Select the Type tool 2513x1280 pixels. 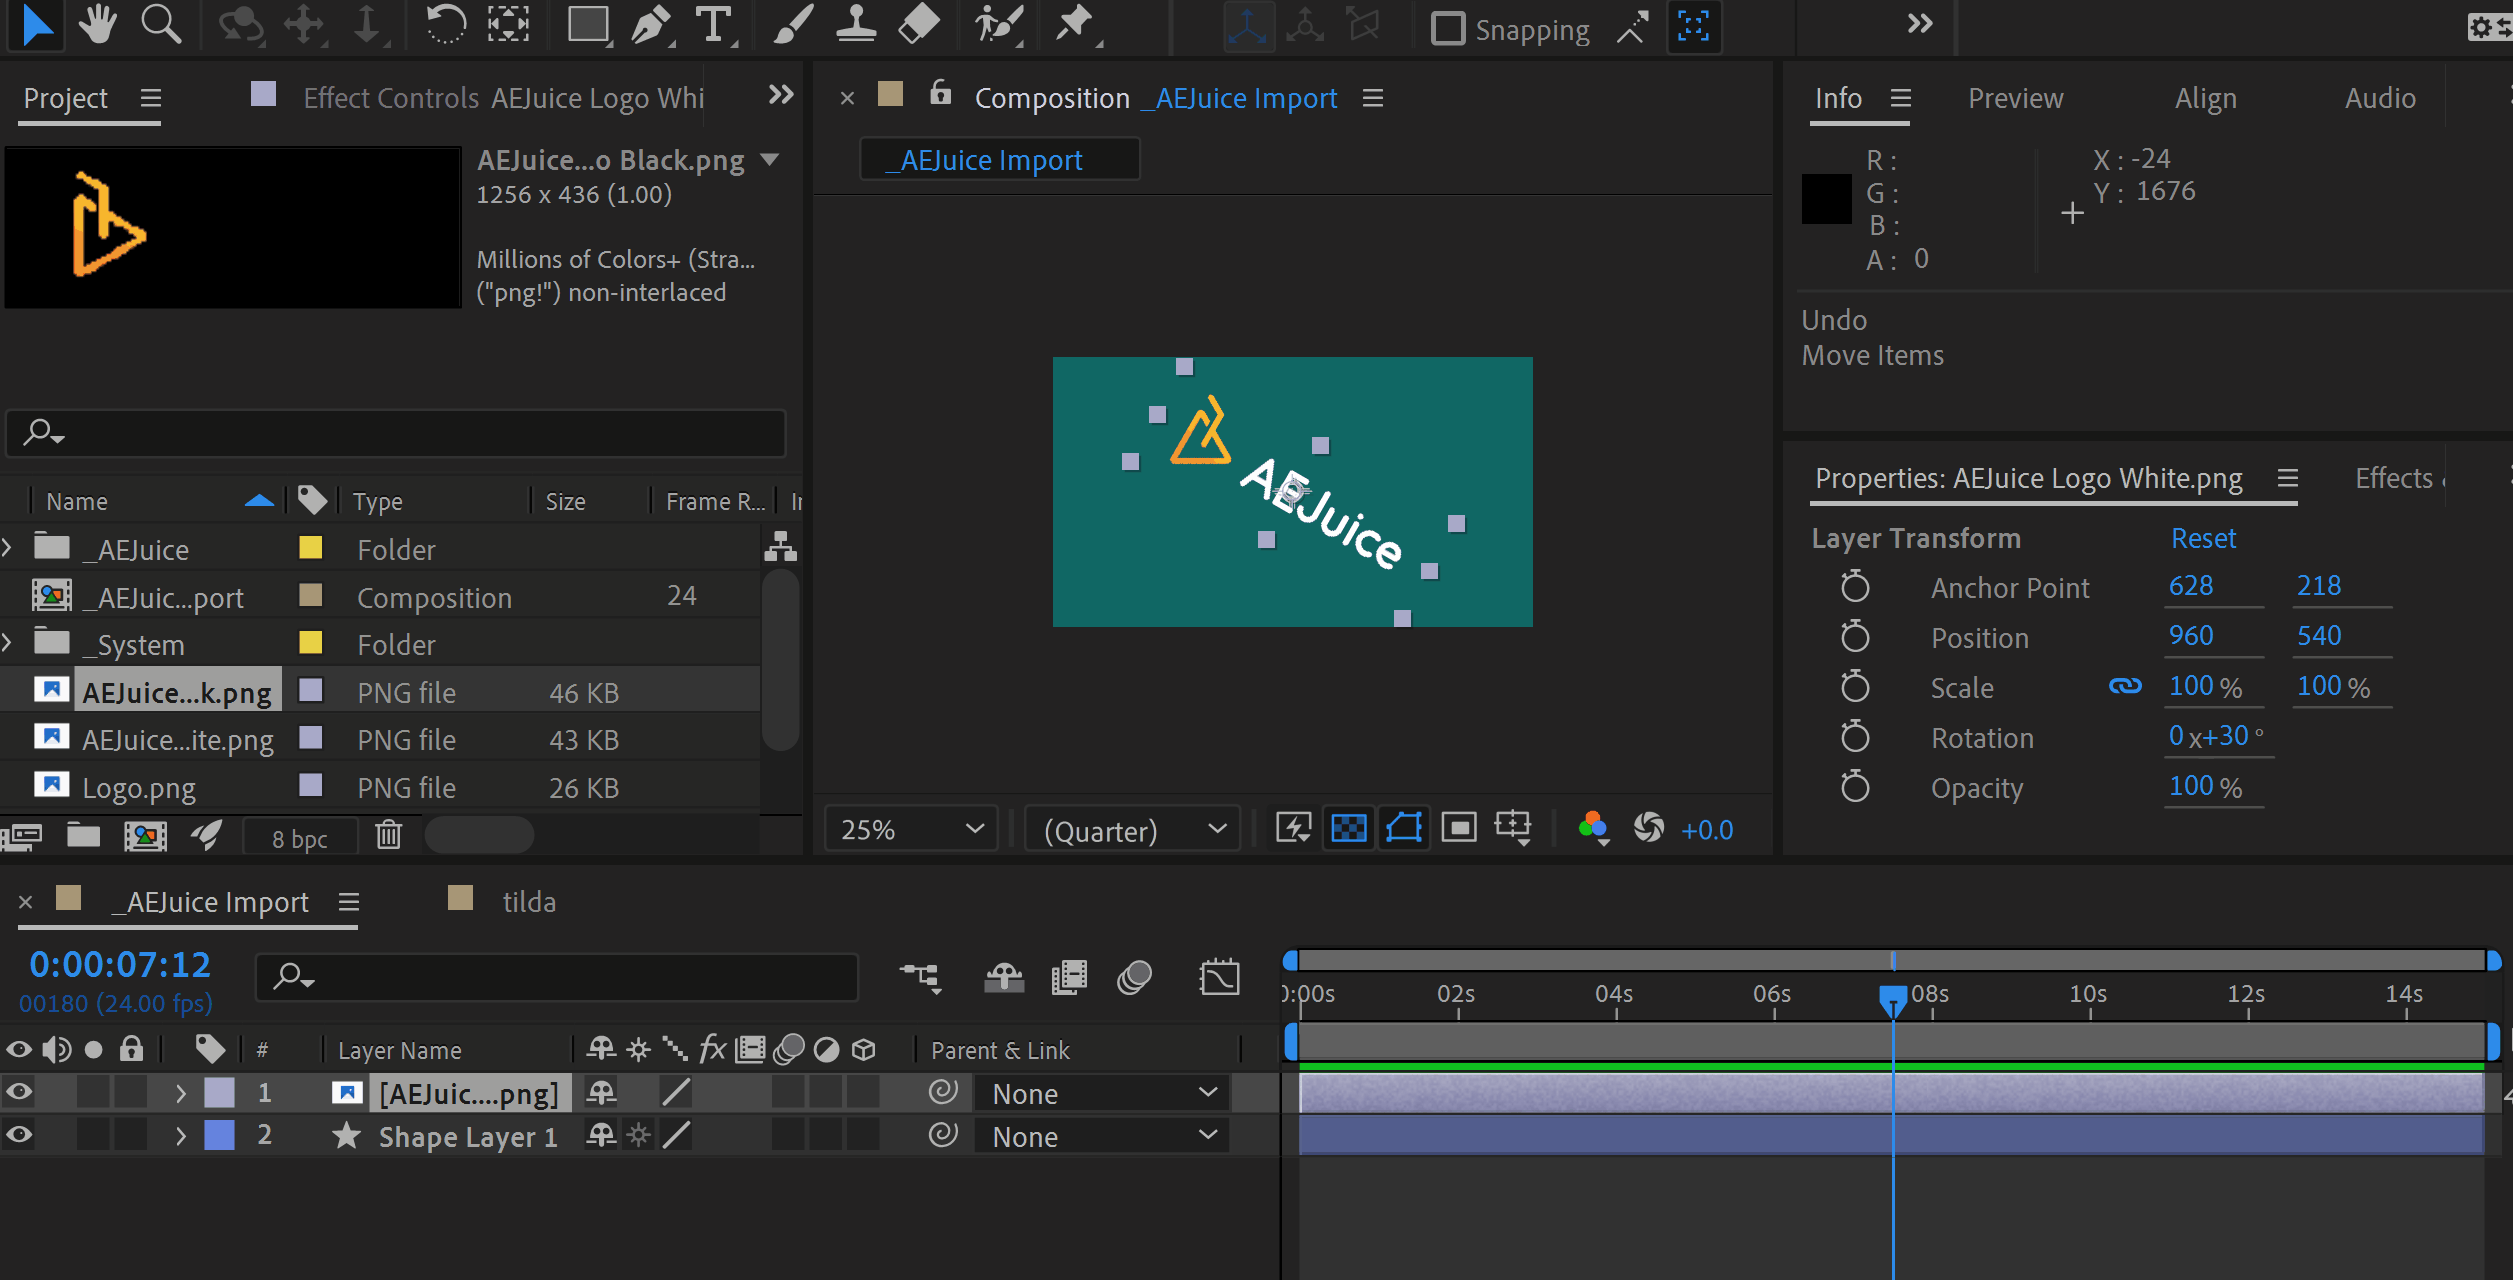point(713,26)
